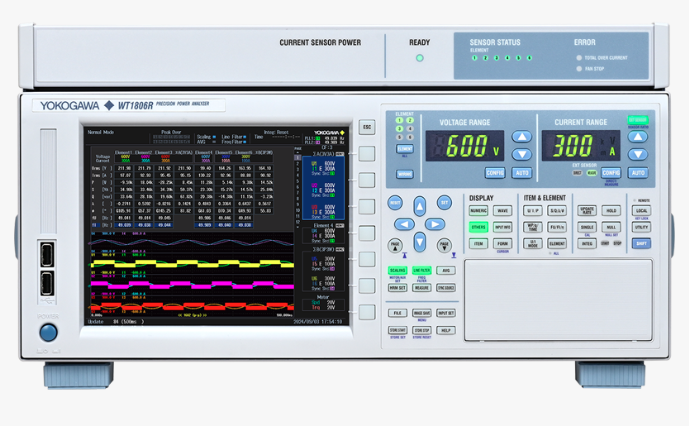Select NUMERIC display mode
Viewport: 689px width, 426px height.
coord(479,211)
